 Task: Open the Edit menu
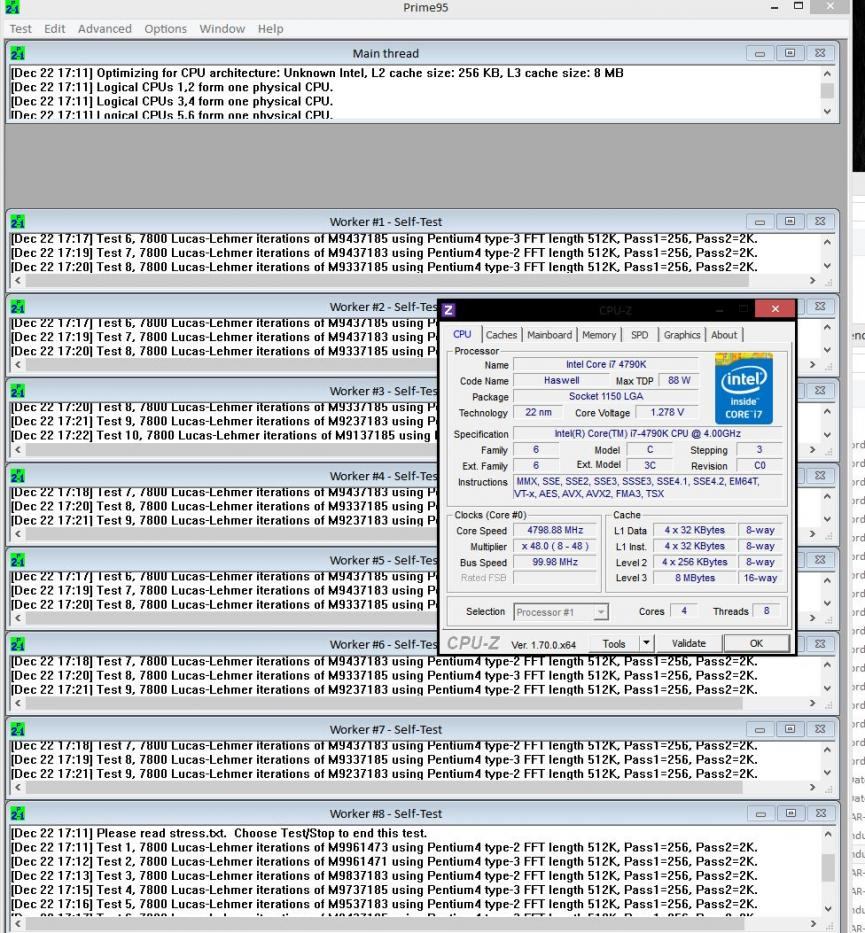click(55, 29)
